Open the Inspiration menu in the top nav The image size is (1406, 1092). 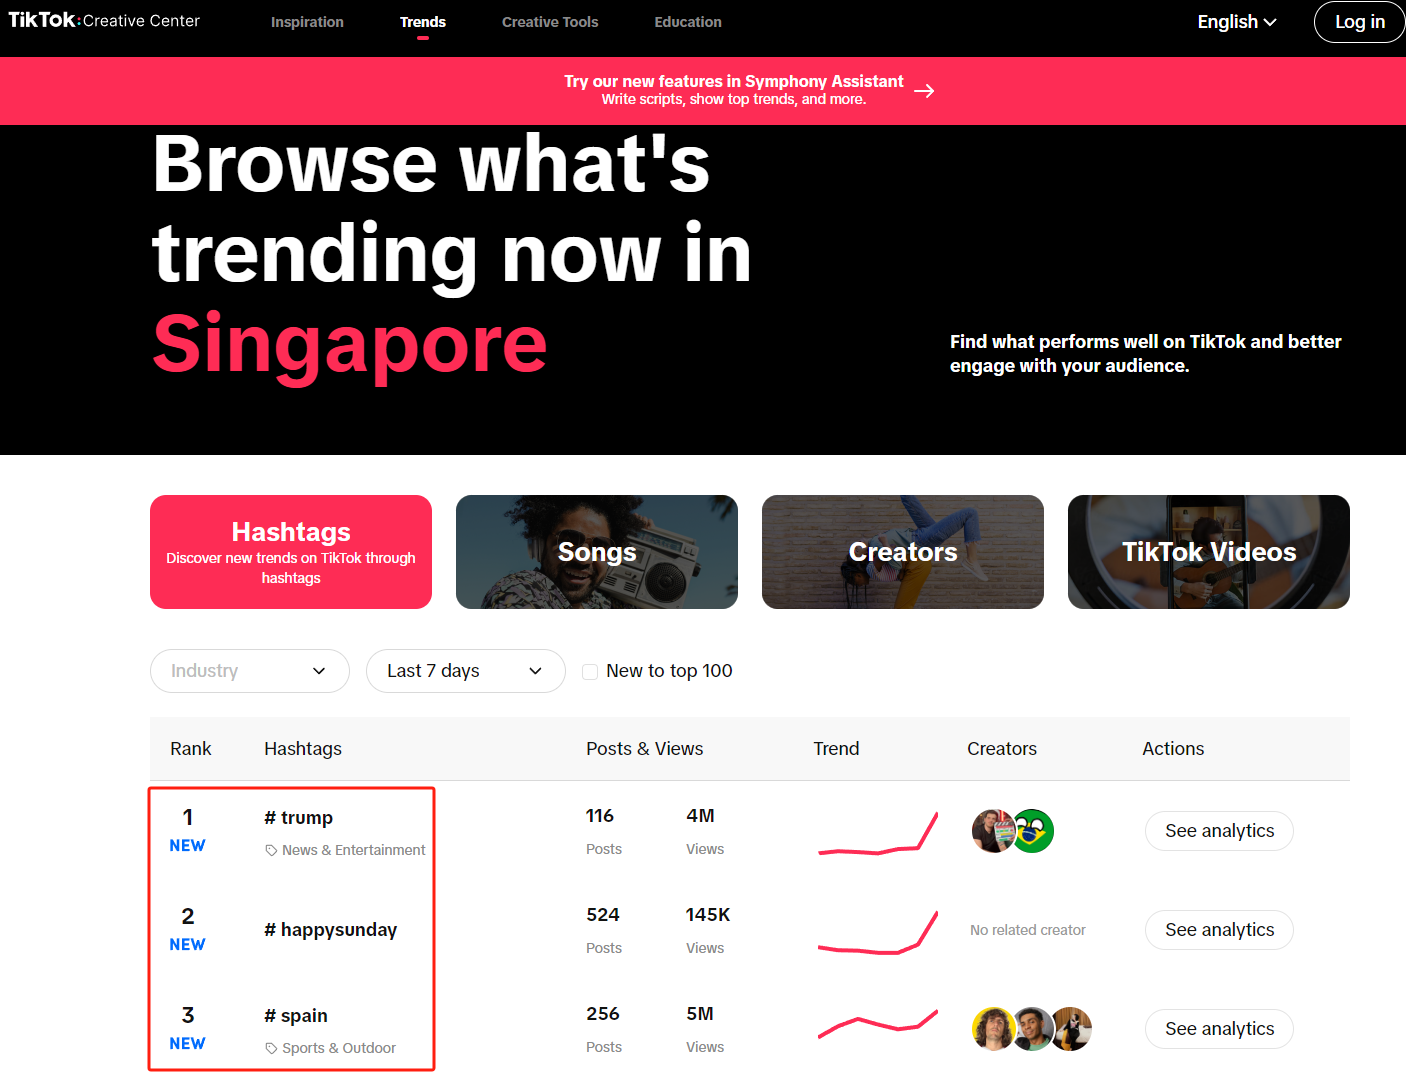[x=307, y=22]
